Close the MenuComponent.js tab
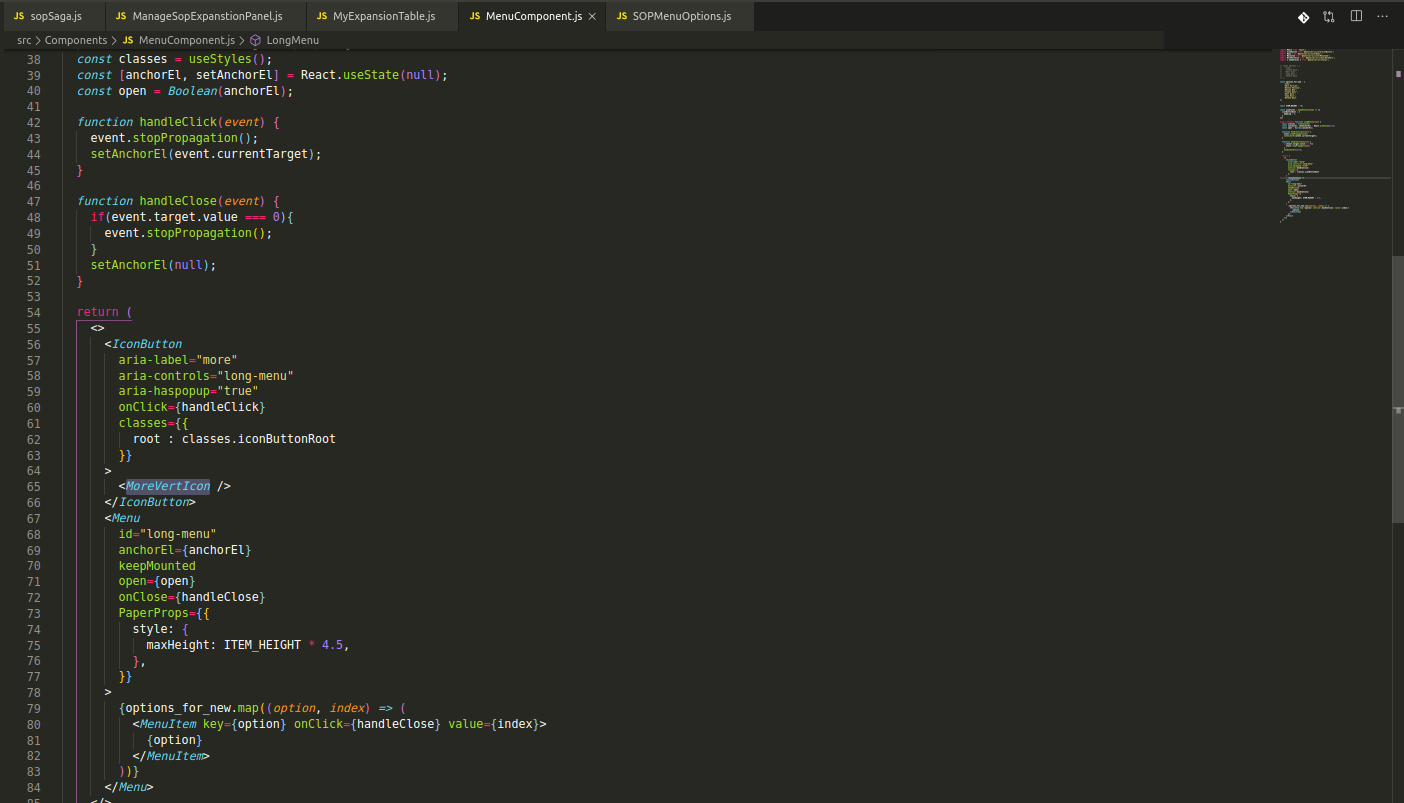 (x=590, y=16)
